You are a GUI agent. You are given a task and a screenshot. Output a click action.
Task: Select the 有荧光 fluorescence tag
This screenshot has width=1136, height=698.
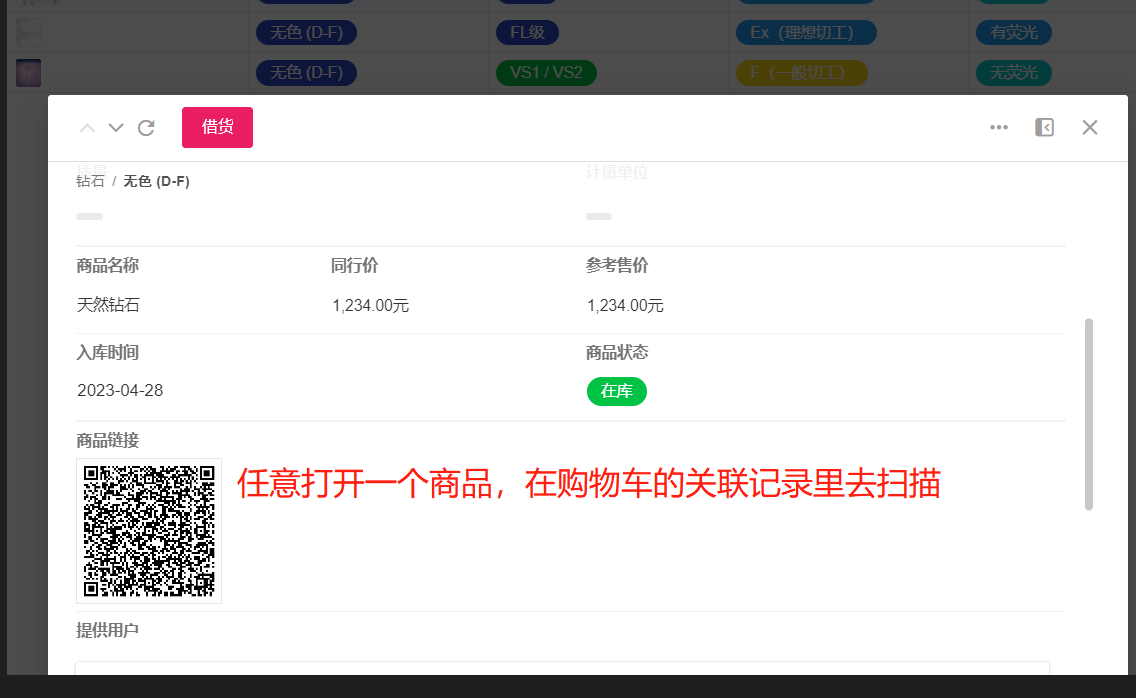click(1013, 32)
